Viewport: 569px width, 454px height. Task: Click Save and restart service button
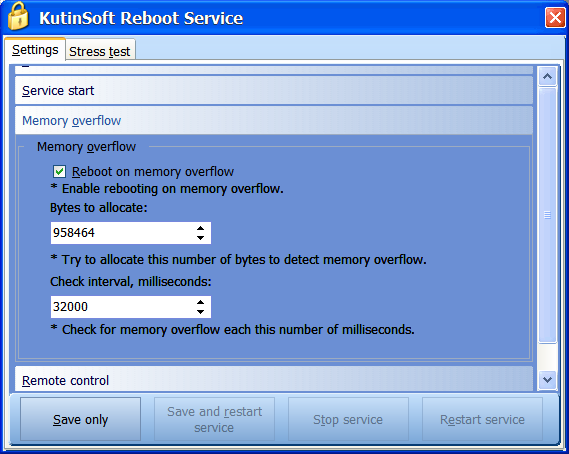(x=214, y=419)
